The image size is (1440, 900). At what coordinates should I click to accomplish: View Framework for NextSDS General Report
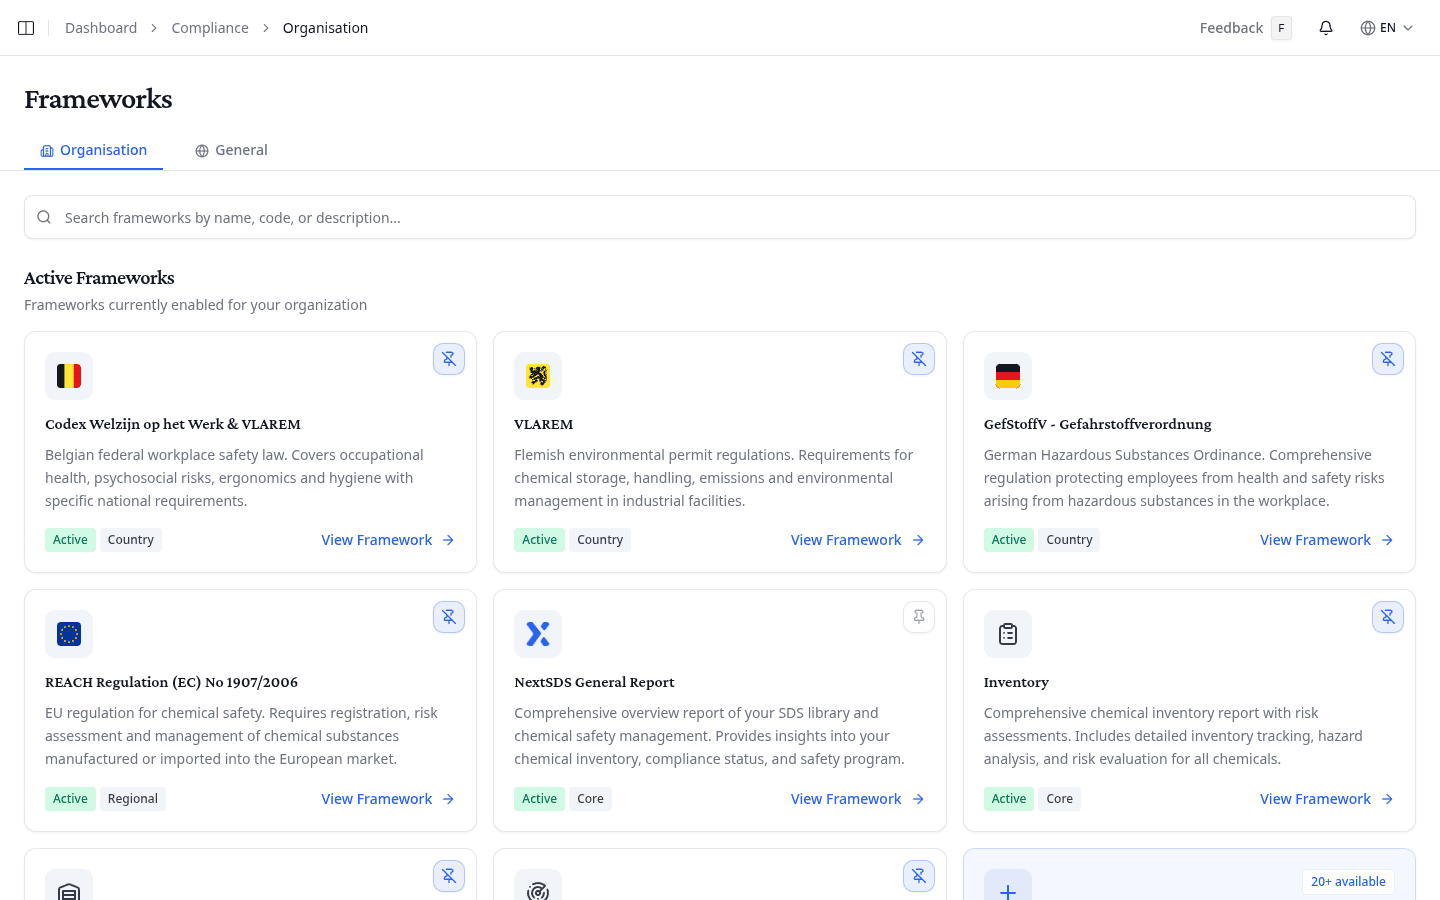[858, 799]
